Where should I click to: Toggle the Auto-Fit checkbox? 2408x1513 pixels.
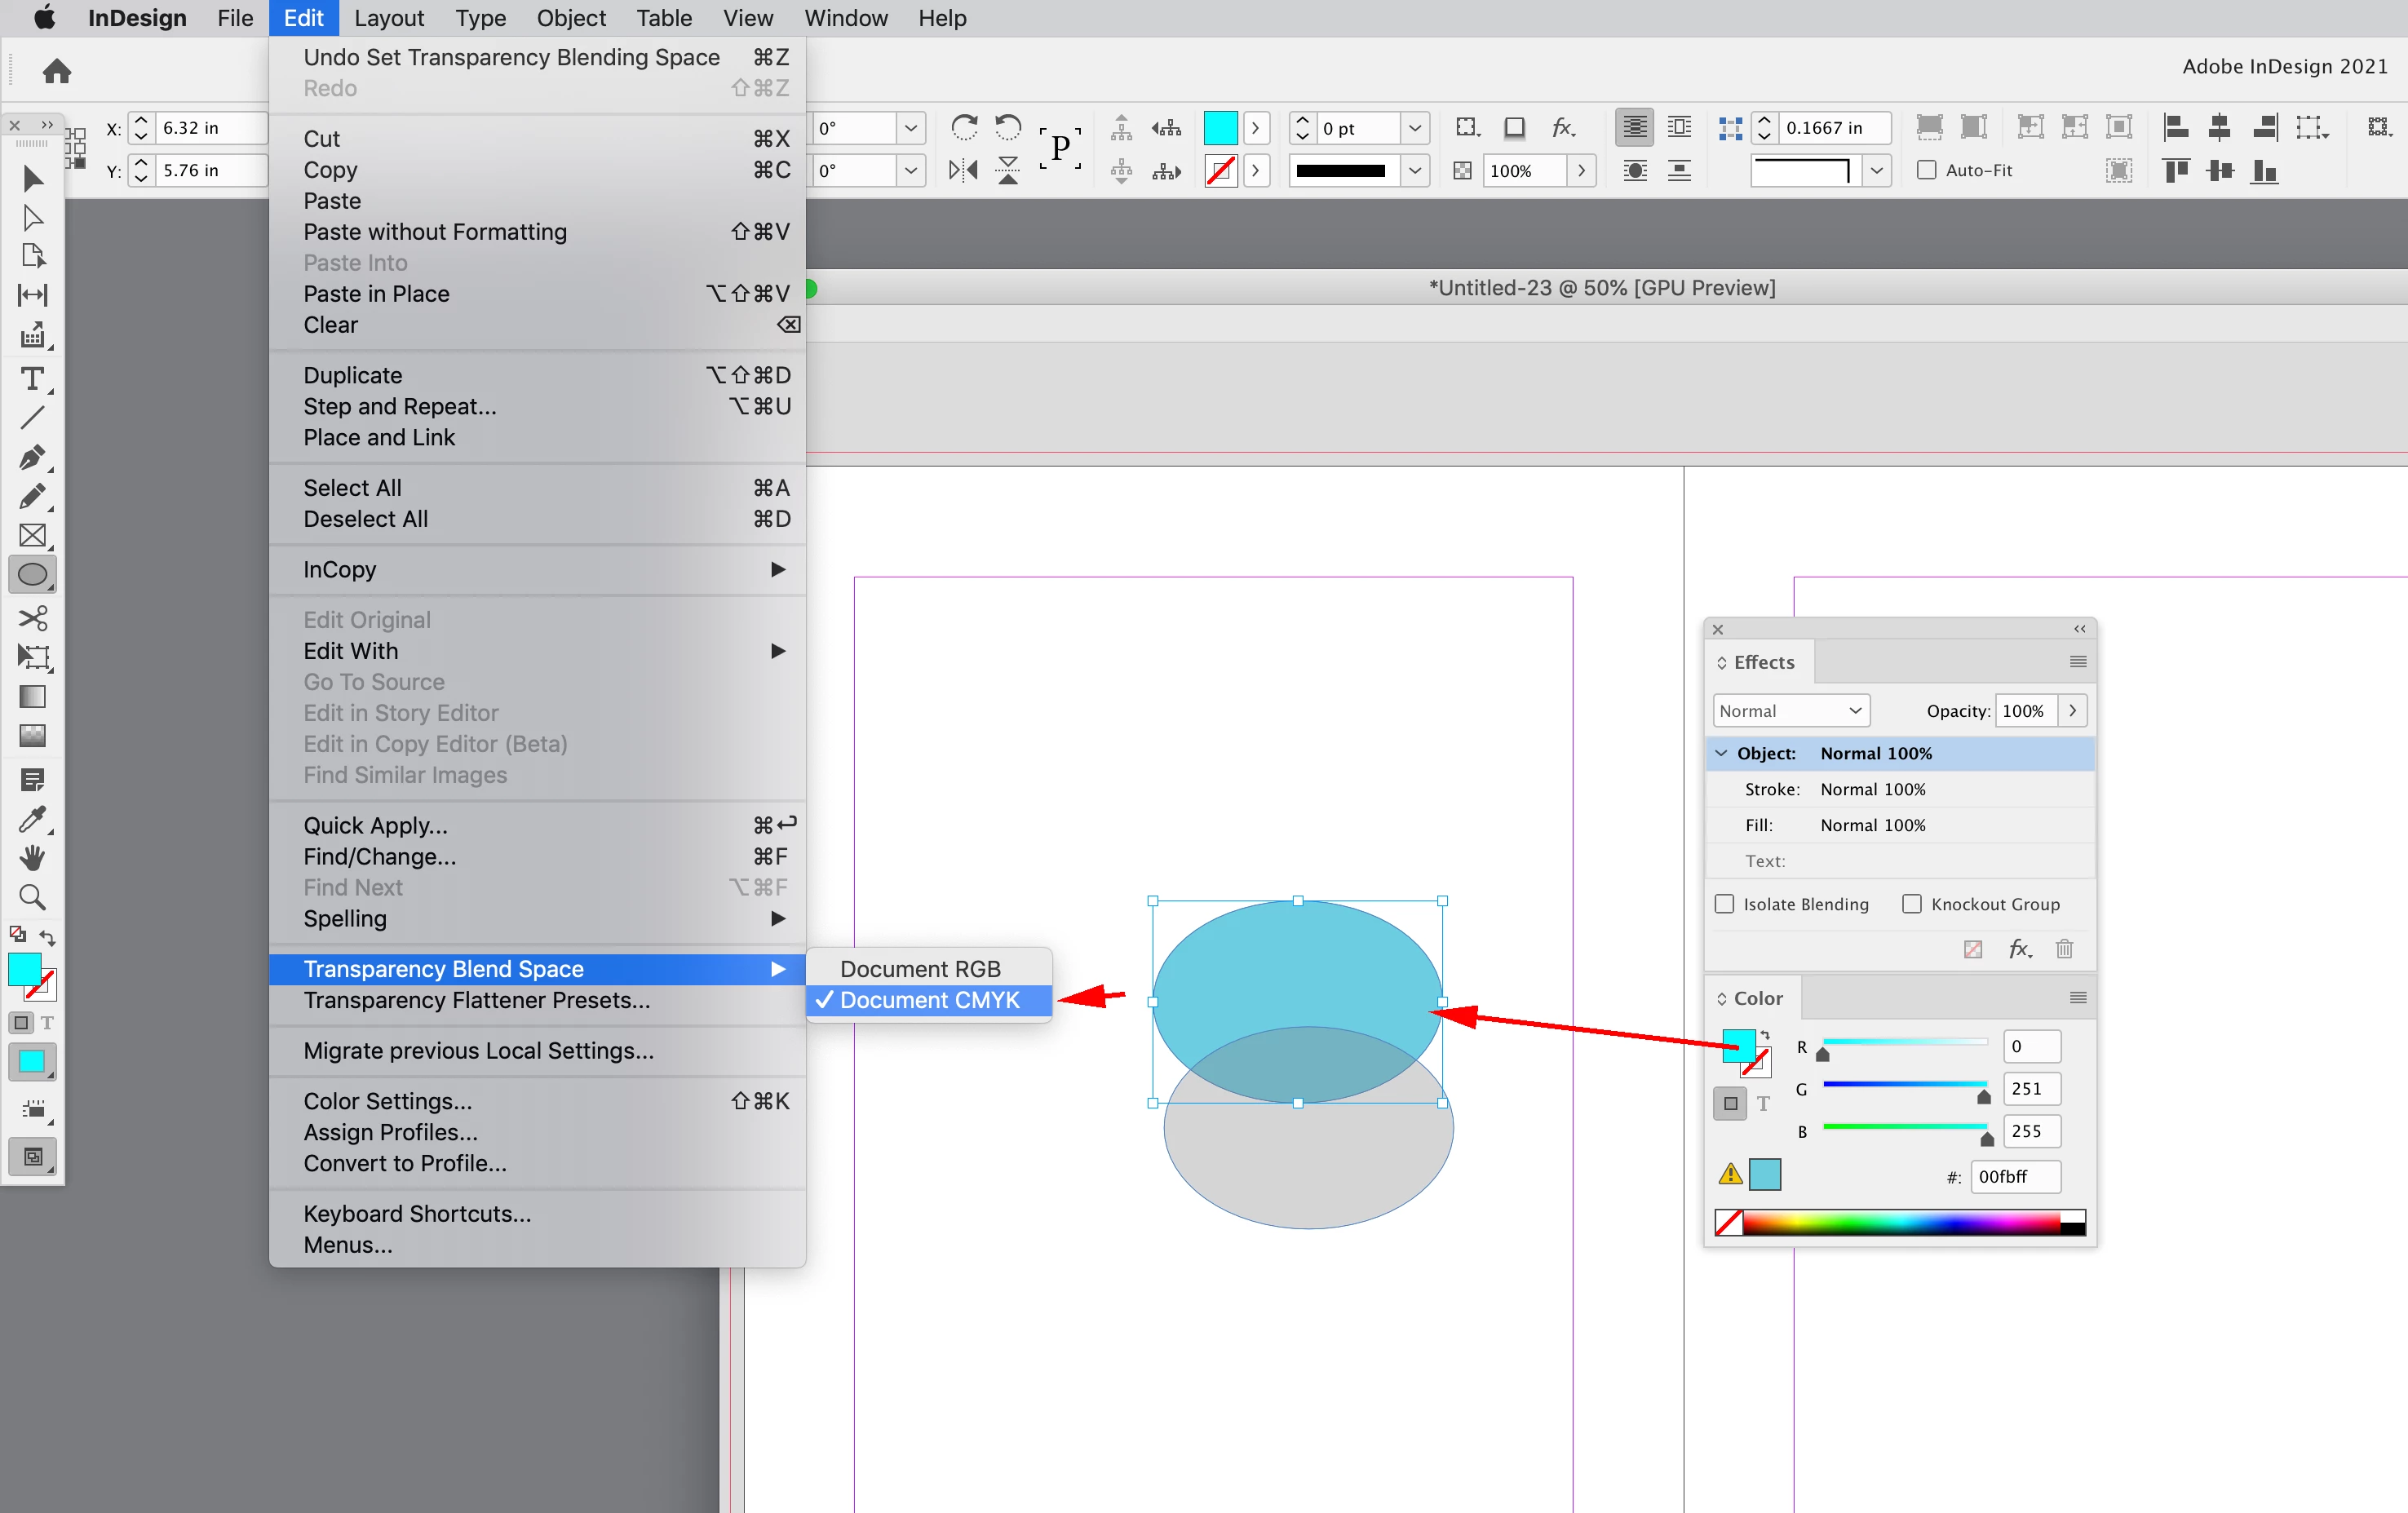1926,170
